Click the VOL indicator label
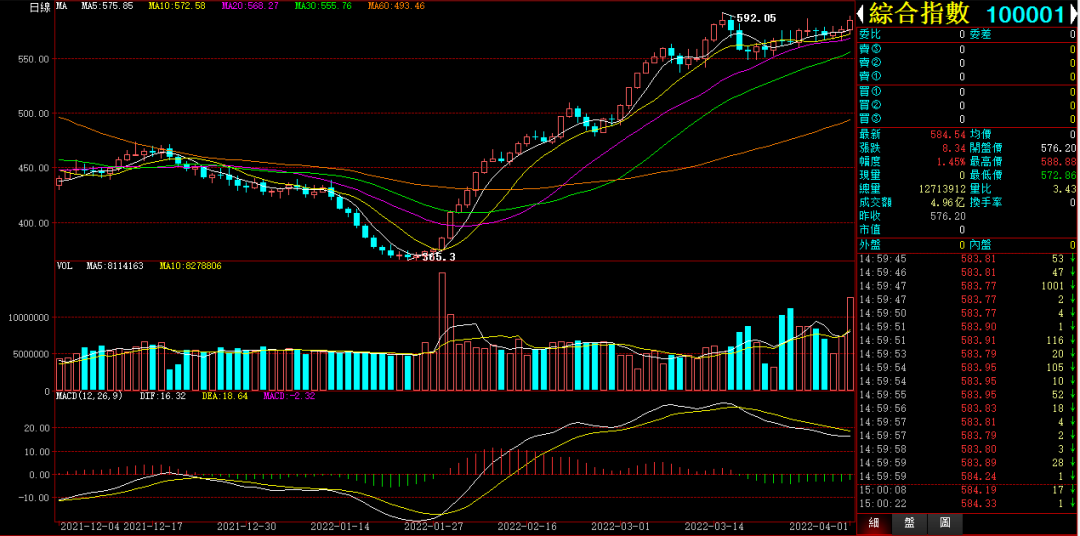This screenshot has width=1080, height=536. [x=64, y=265]
